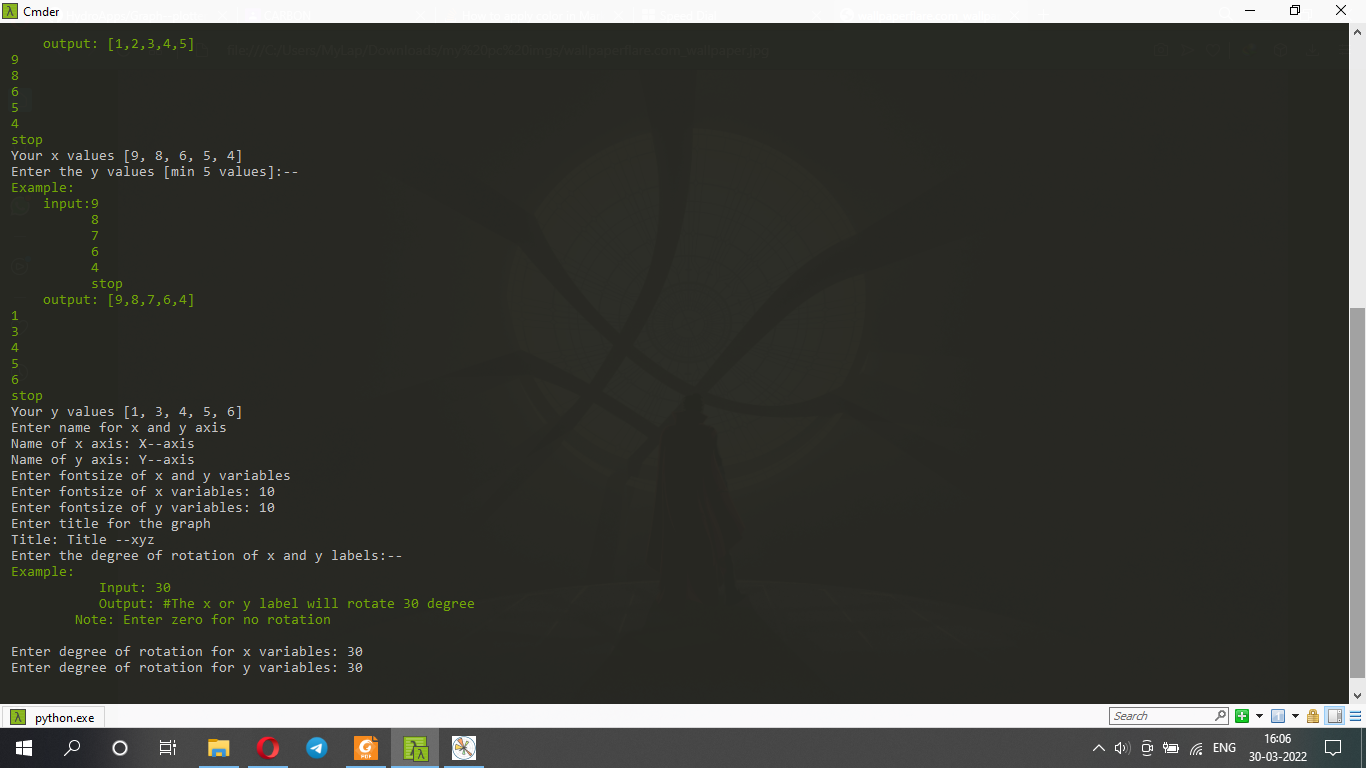
Task: Open the Opera browser from the taskbar
Action: pos(267,747)
